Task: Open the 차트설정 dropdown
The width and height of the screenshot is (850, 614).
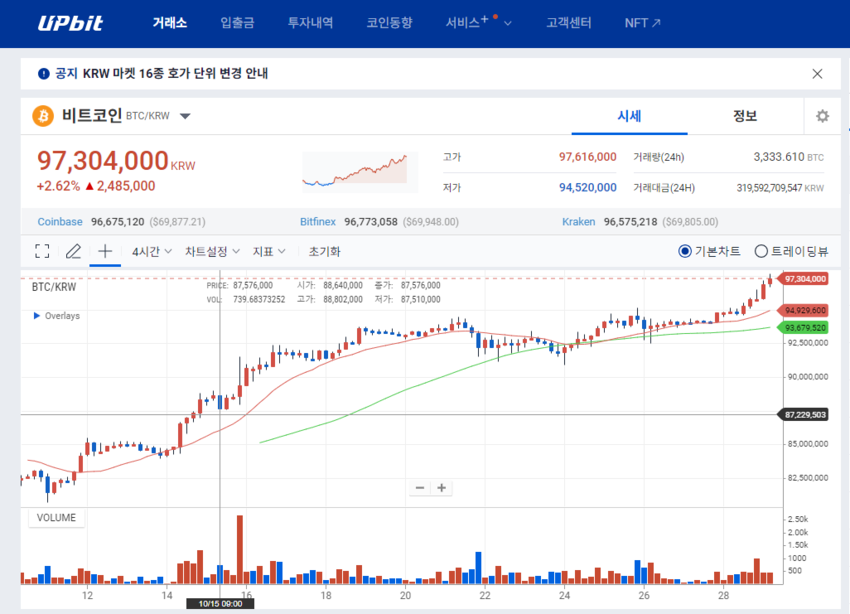Action: click(x=212, y=252)
